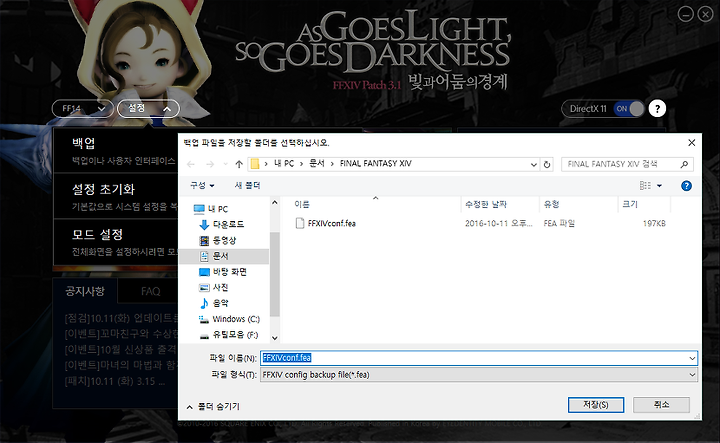Click the search magnifier icon

pyautogui.click(x=684, y=164)
